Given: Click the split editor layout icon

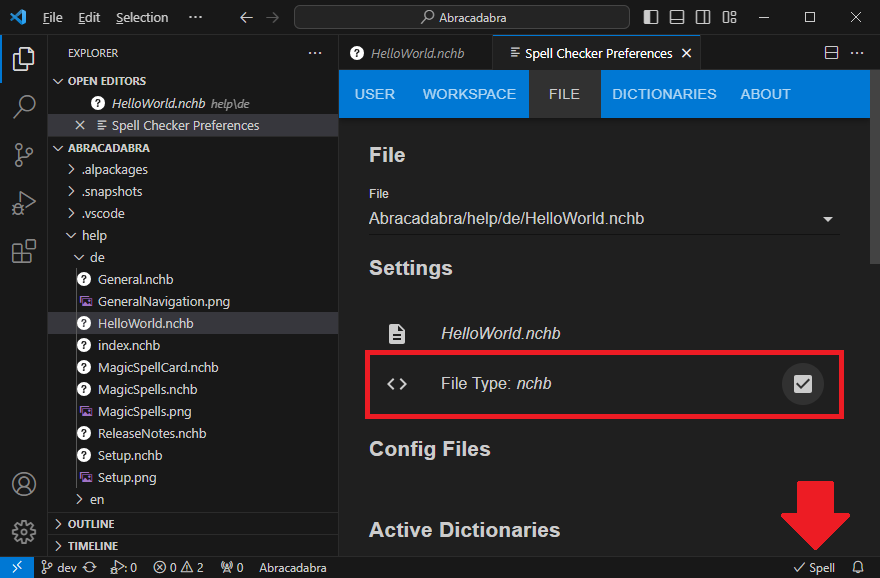Looking at the screenshot, I should (x=831, y=53).
